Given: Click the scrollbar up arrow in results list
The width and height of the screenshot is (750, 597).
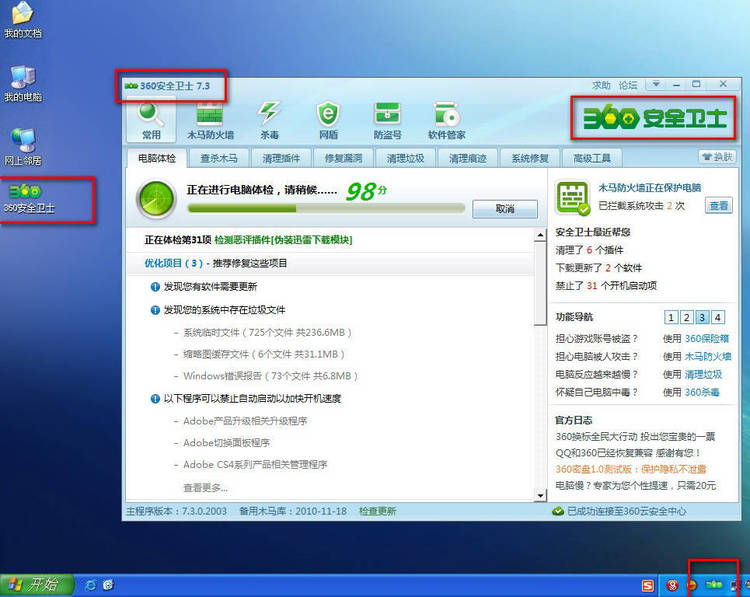Looking at the screenshot, I should 540,234.
